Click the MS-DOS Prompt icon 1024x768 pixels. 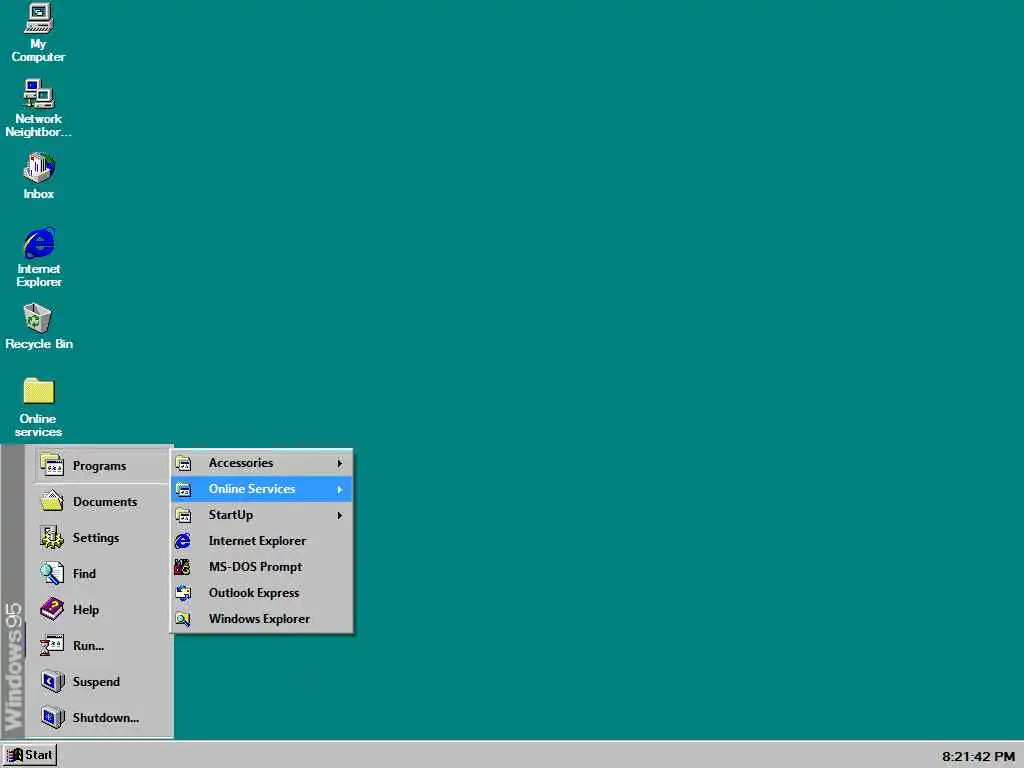pos(183,567)
